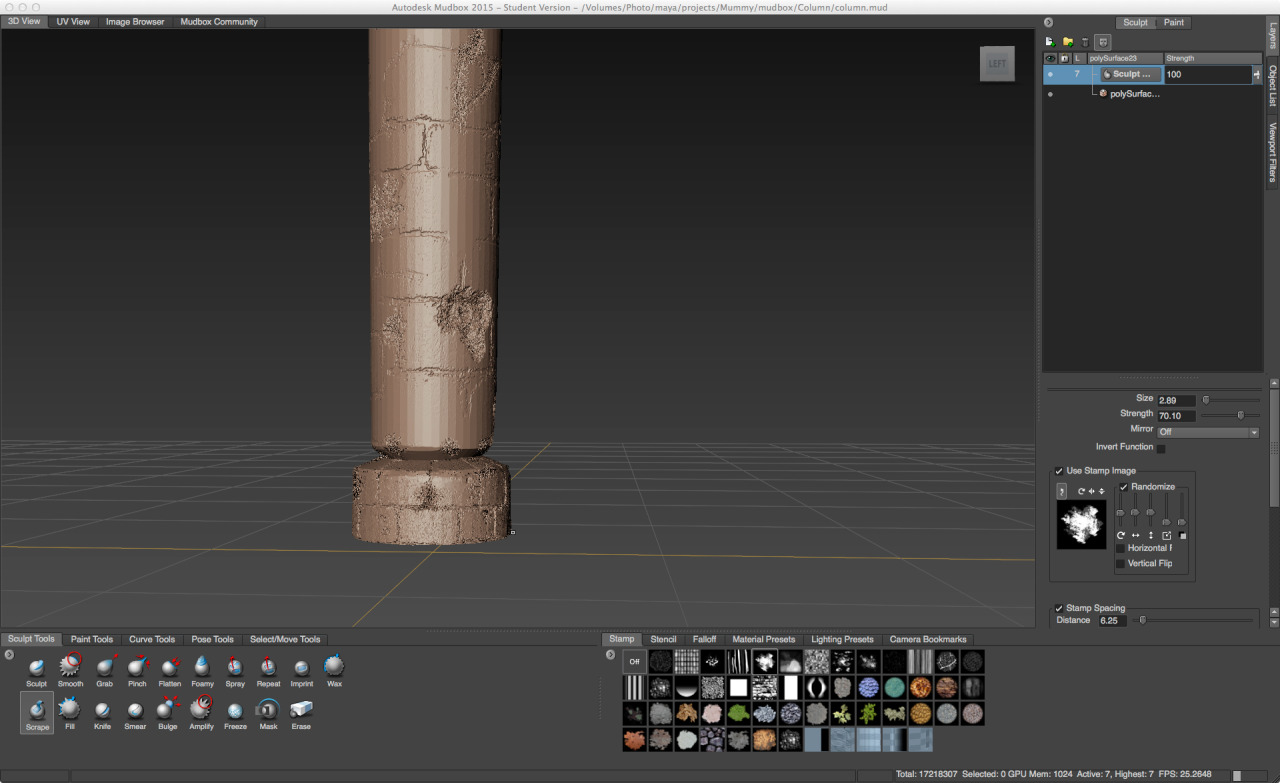Select the Spray tool
The width and height of the screenshot is (1280, 783).
point(235,670)
